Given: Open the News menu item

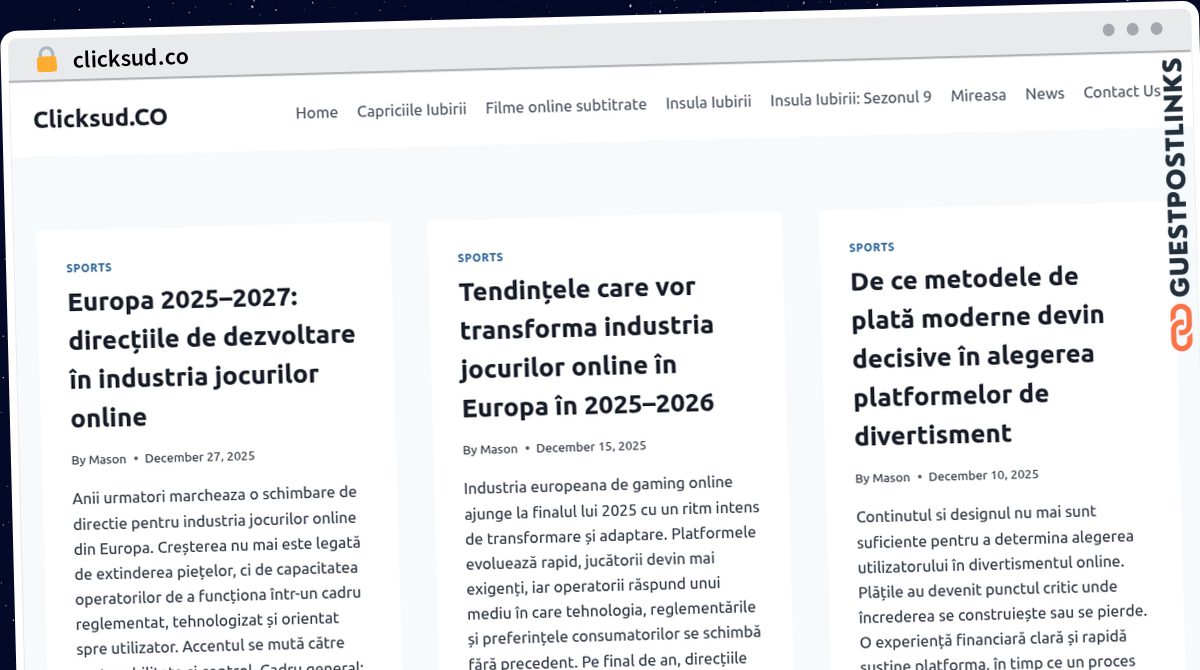Looking at the screenshot, I should click(1044, 93).
